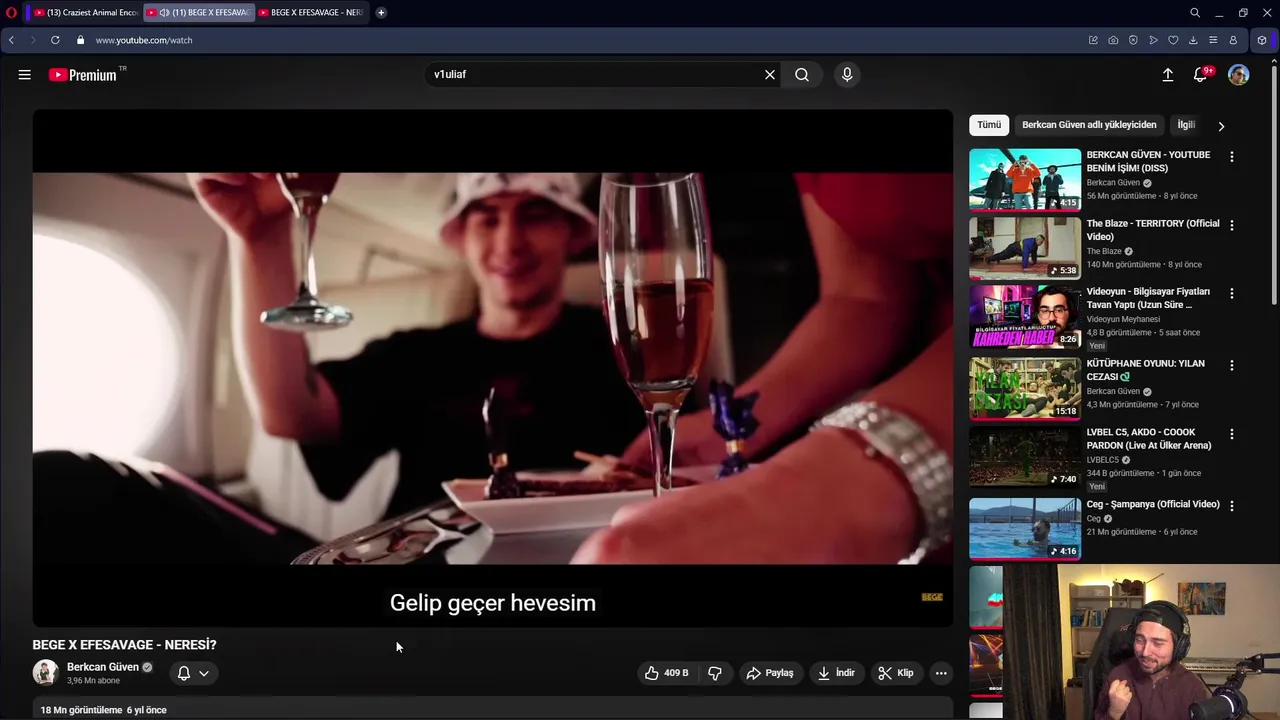Clear the search box text
The image size is (1280, 720).
click(770, 75)
